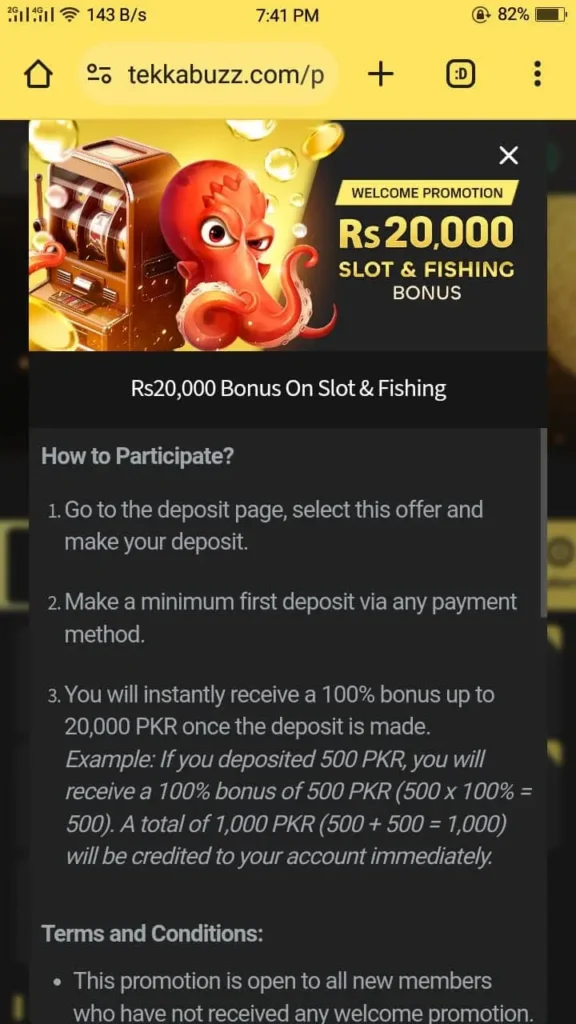Open site settings icon beside URL
Image resolution: width=576 pixels, height=1024 pixels.
[x=100, y=75]
